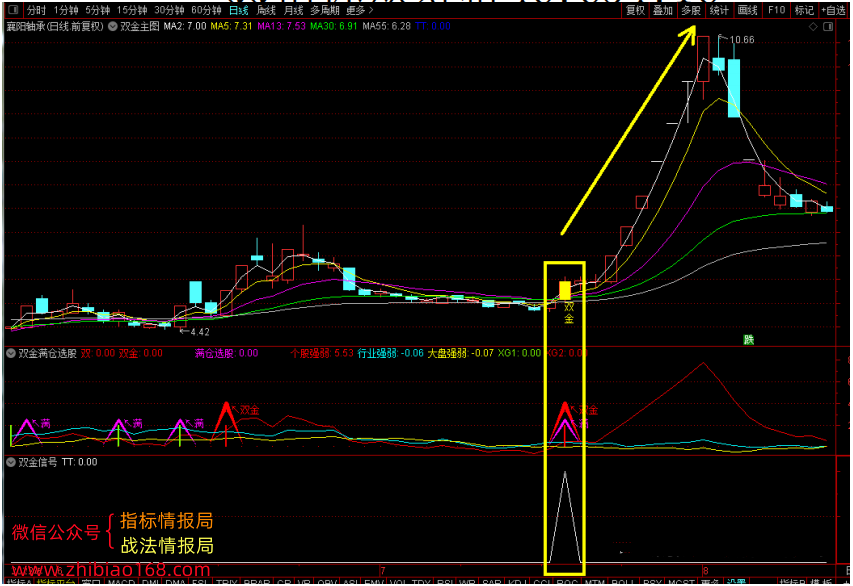The image size is (853, 586).
Task: Click the diamond icon in chart header
Action: (813, 26)
